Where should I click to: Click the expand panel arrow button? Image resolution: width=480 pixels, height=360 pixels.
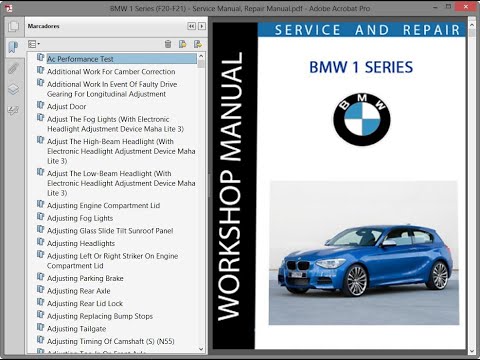(202, 26)
